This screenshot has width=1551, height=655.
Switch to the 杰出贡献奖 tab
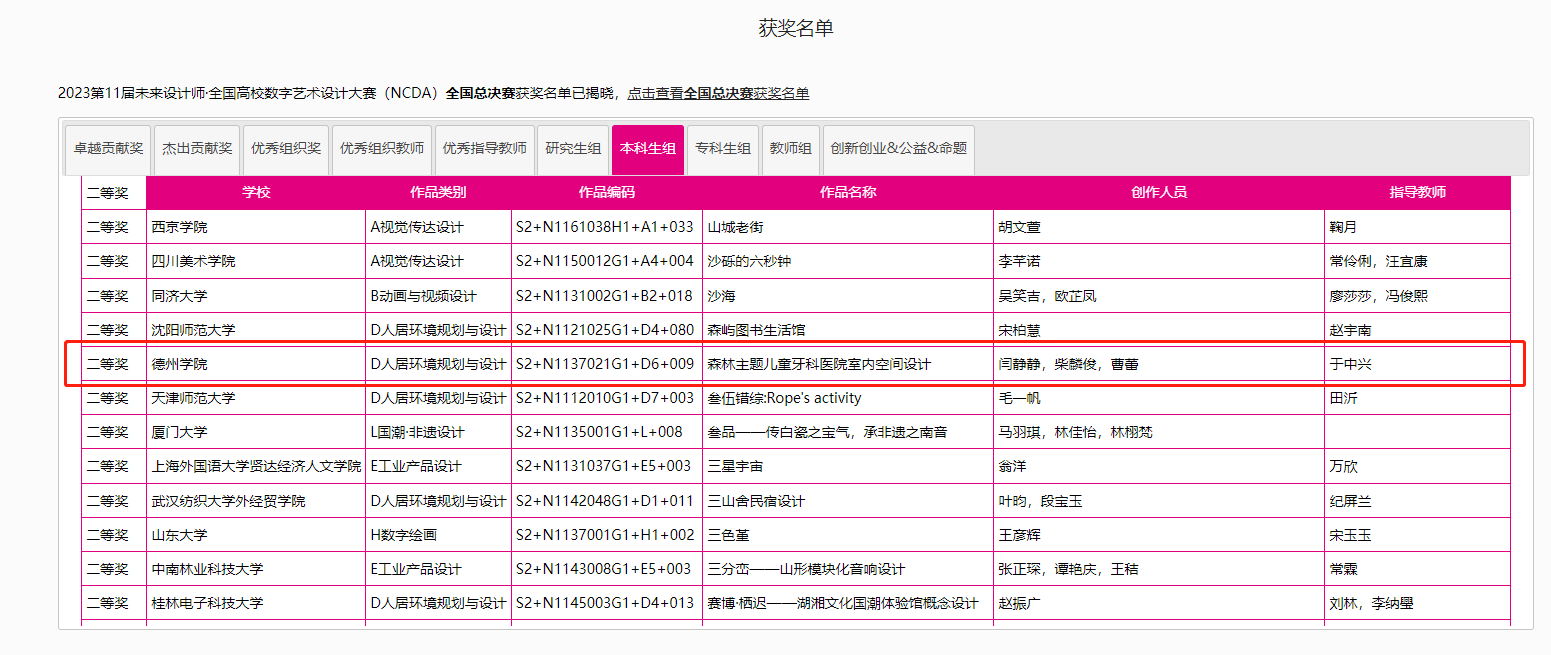point(197,148)
